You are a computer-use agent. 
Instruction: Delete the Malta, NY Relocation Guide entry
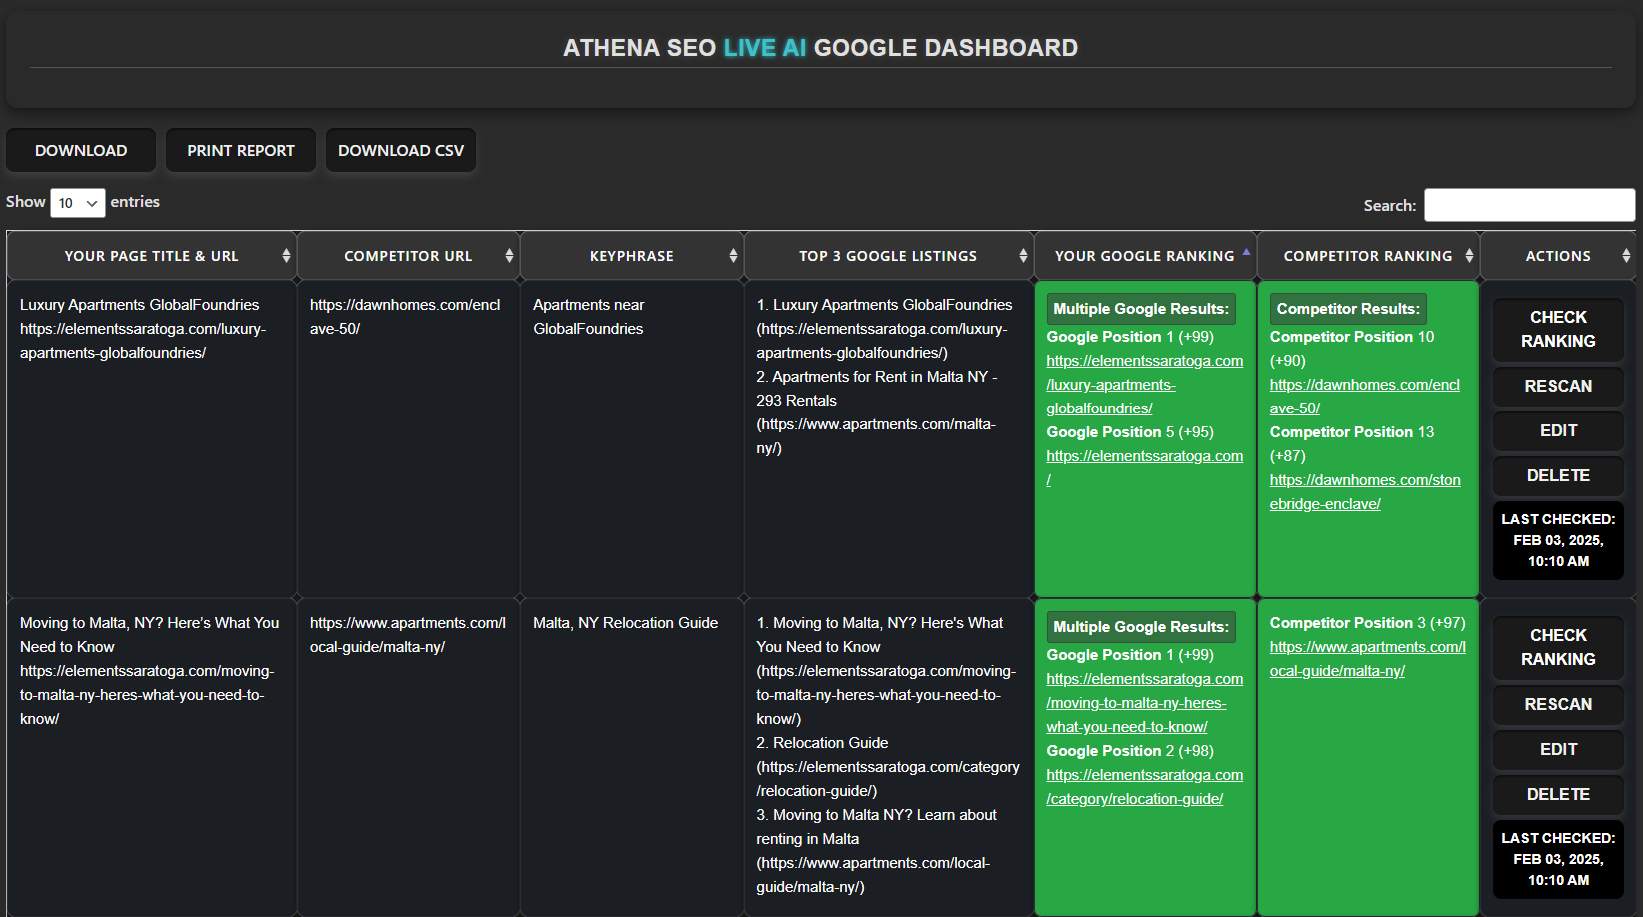[1558, 794]
